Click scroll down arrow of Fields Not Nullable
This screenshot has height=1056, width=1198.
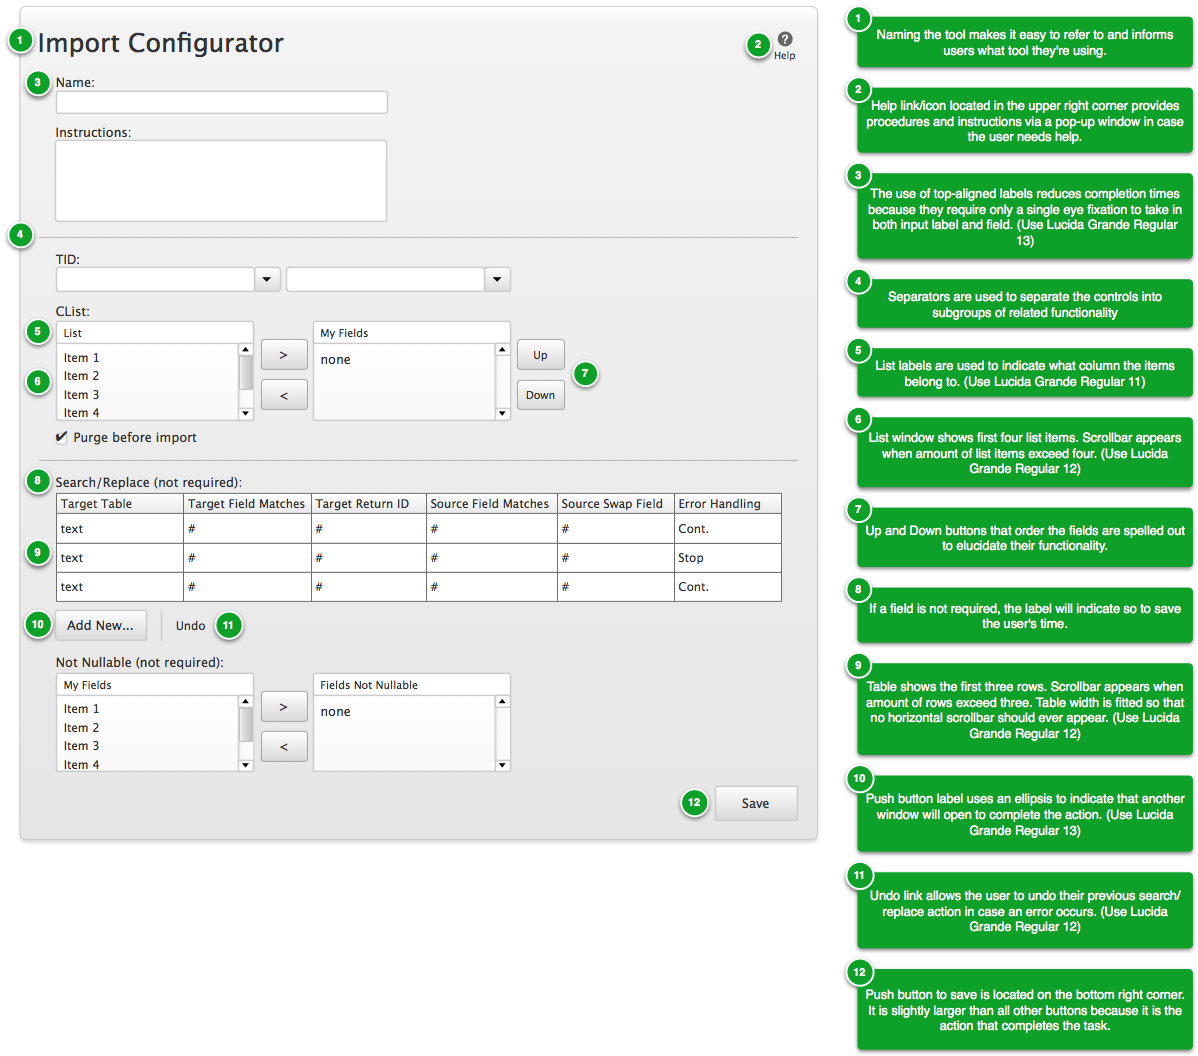(x=502, y=765)
